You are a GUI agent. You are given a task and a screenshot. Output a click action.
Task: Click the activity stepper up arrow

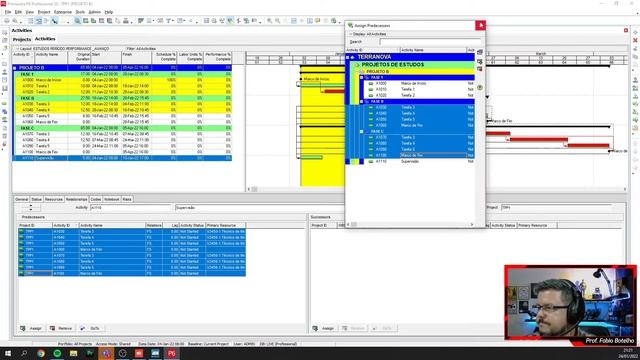[31, 206]
